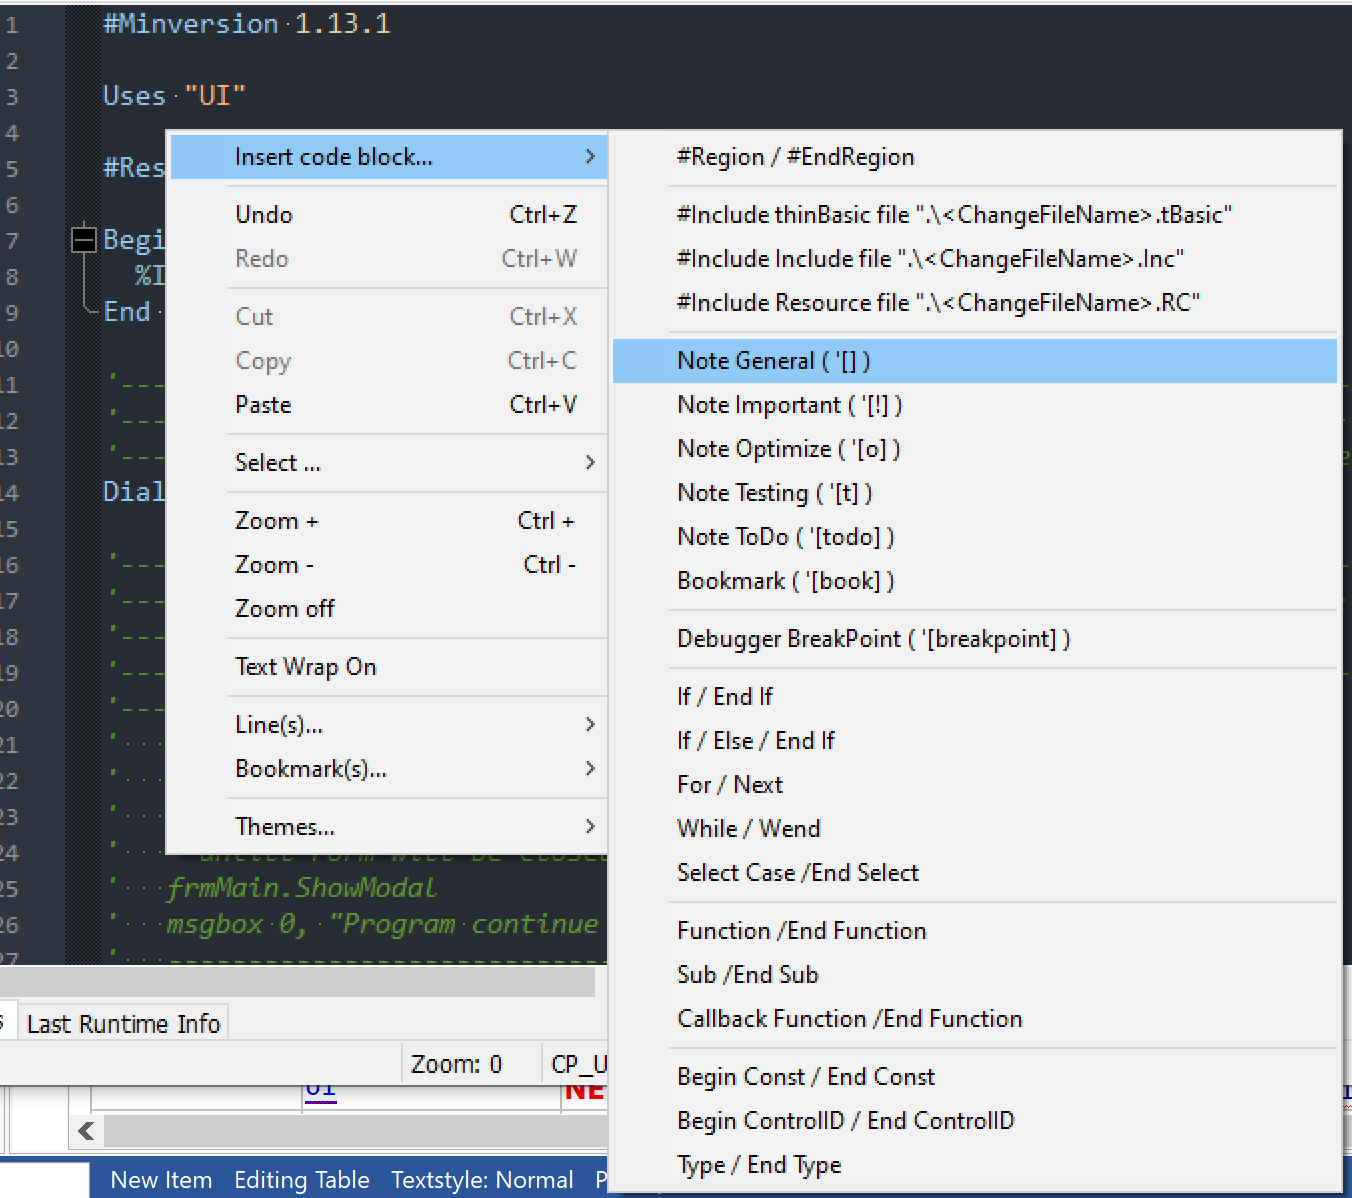Toggle Text Wrap On
The height and width of the screenshot is (1198, 1352).
pyautogui.click(x=306, y=667)
